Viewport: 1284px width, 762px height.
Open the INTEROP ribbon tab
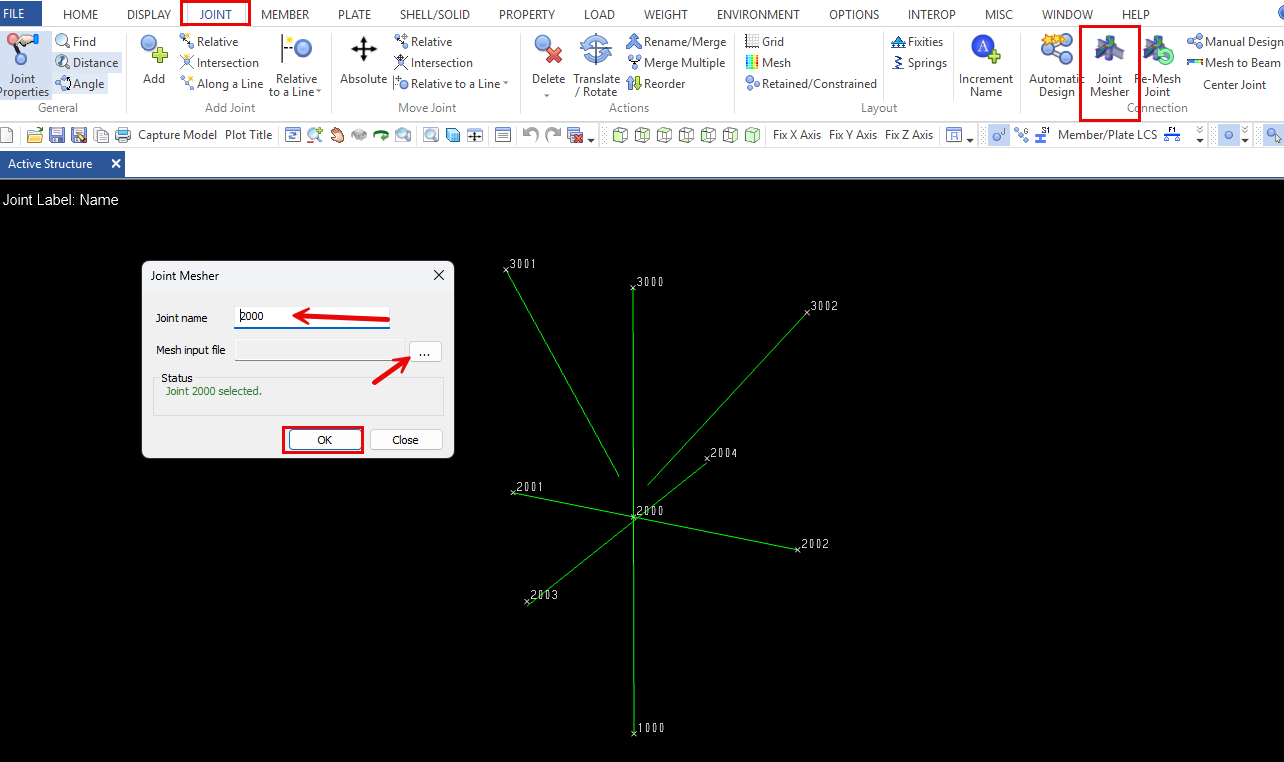931,15
